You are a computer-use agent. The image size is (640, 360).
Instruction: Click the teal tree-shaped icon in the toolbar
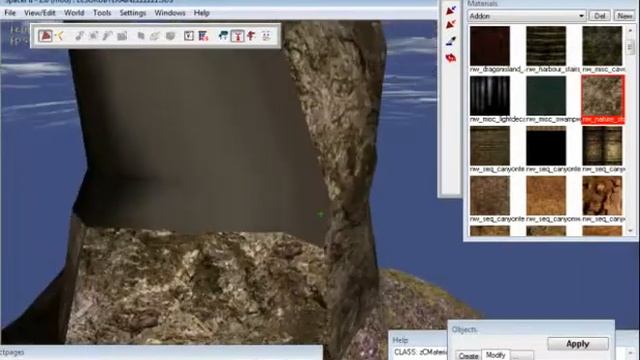point(223,36)
